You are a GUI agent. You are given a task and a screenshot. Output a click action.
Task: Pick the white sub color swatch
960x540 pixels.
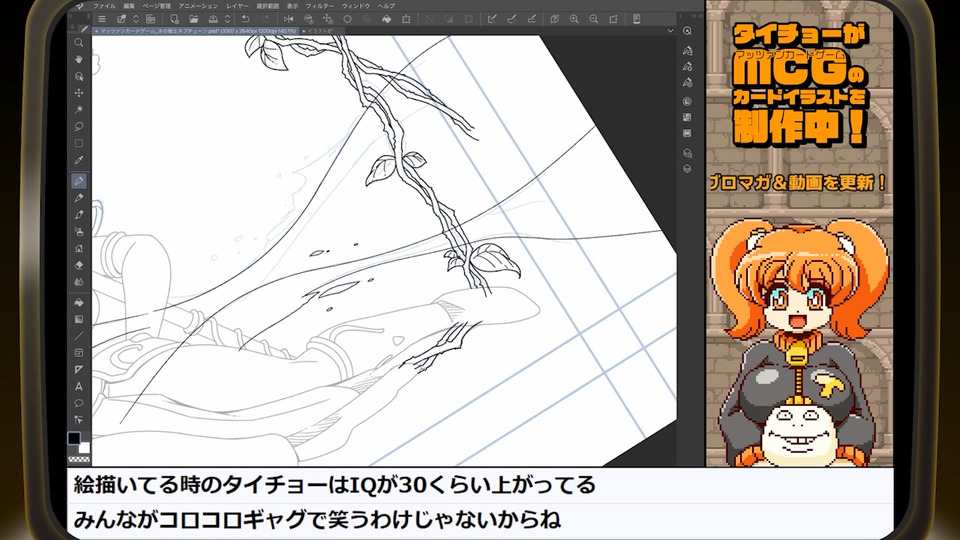coord(84,448)
